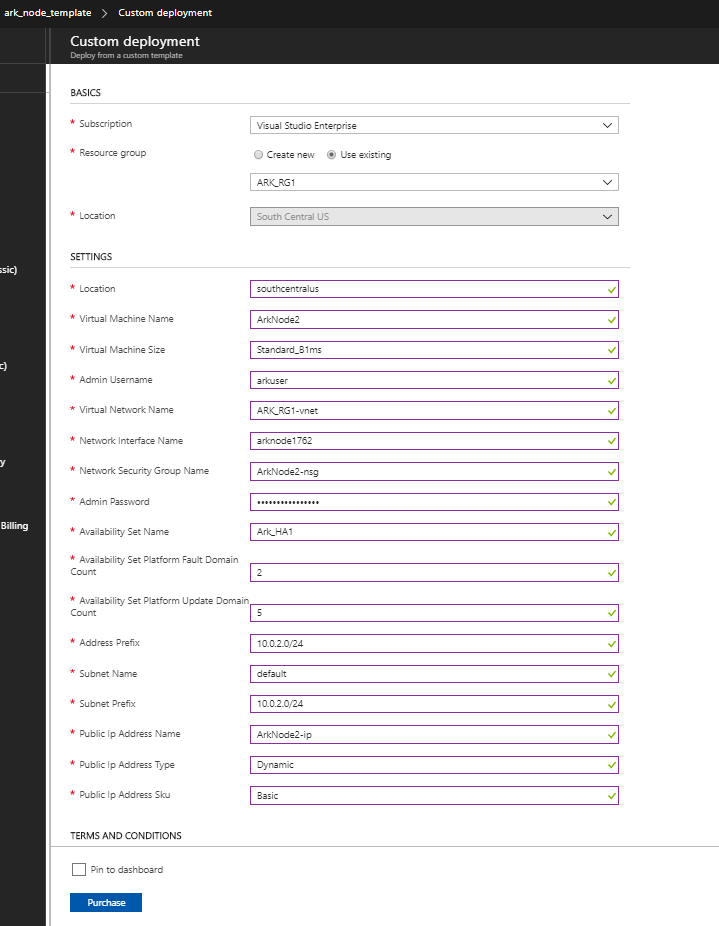Check the Pin to dashboard checkbox

(80, 869)
